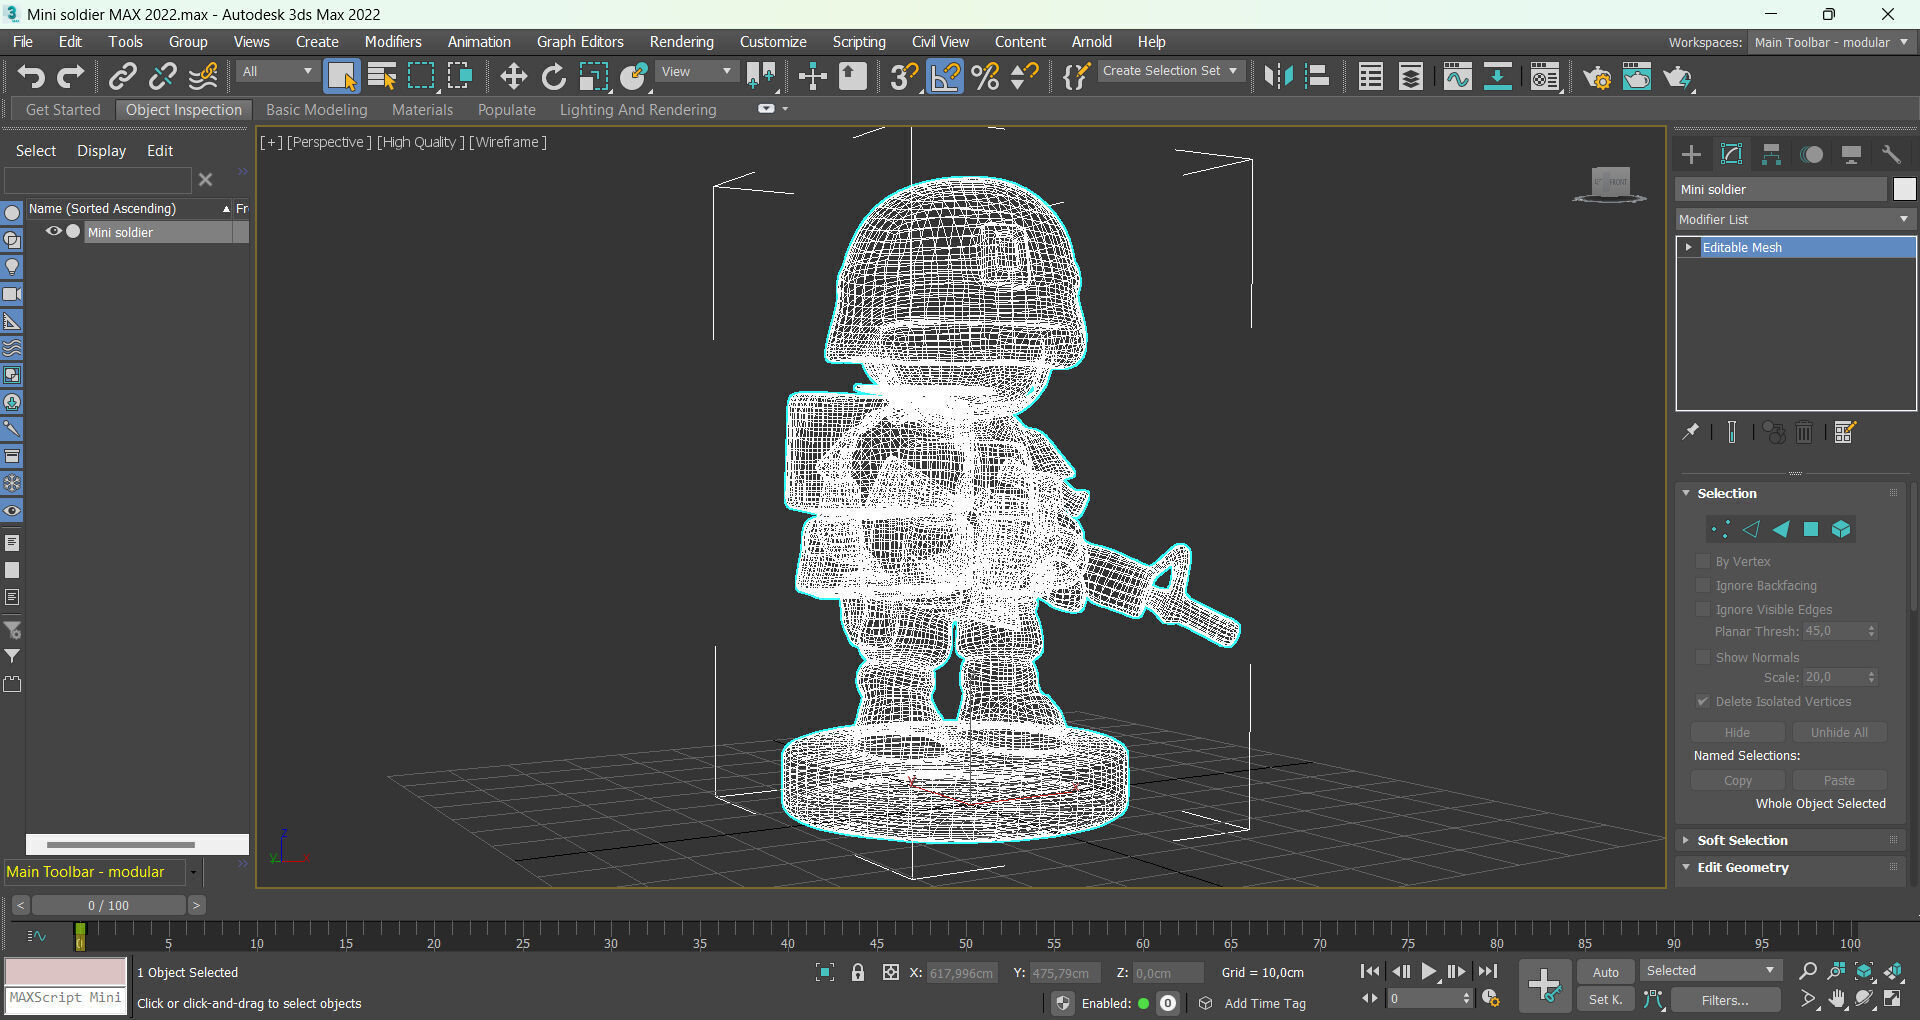Toggle visibility eye of Mini soldier
Viewport: 1920px width, 1020px height.
(54, 231)
